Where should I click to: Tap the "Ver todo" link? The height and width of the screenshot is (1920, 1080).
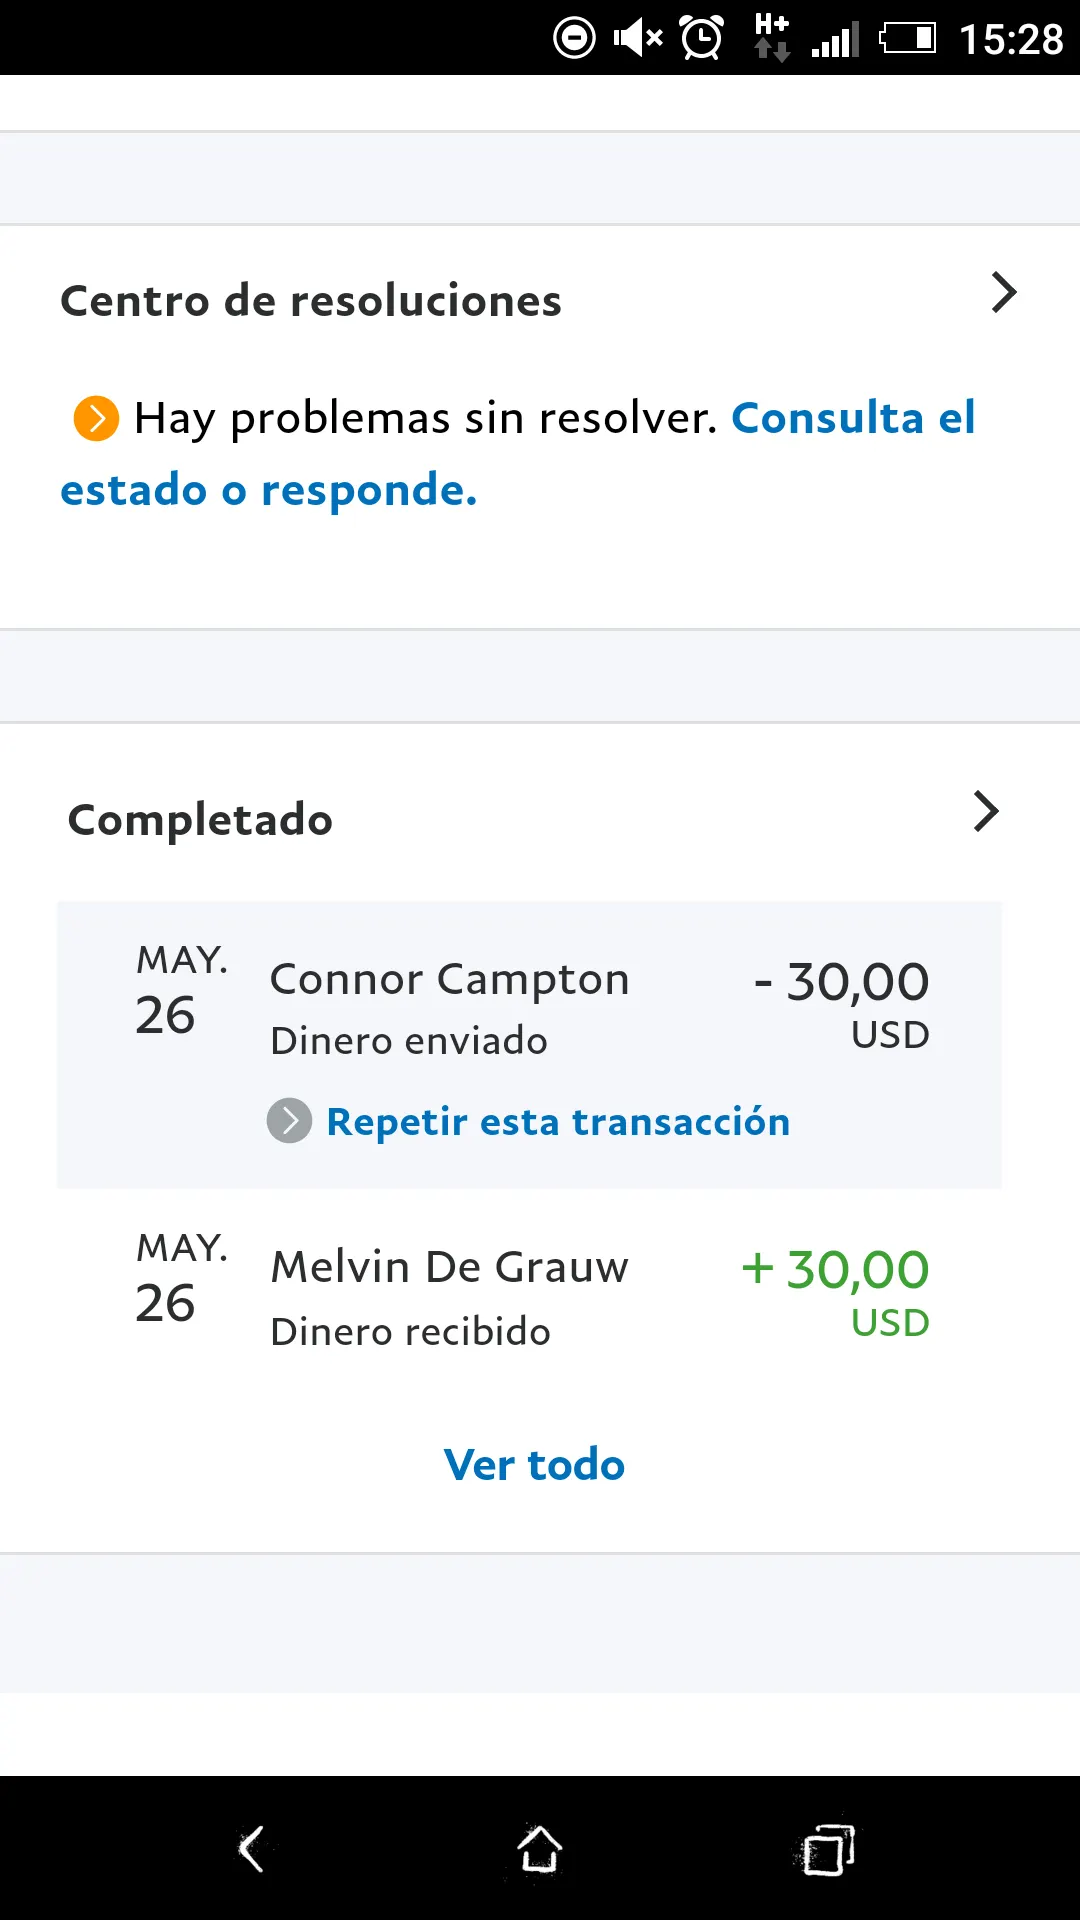tap(534, 1465)
